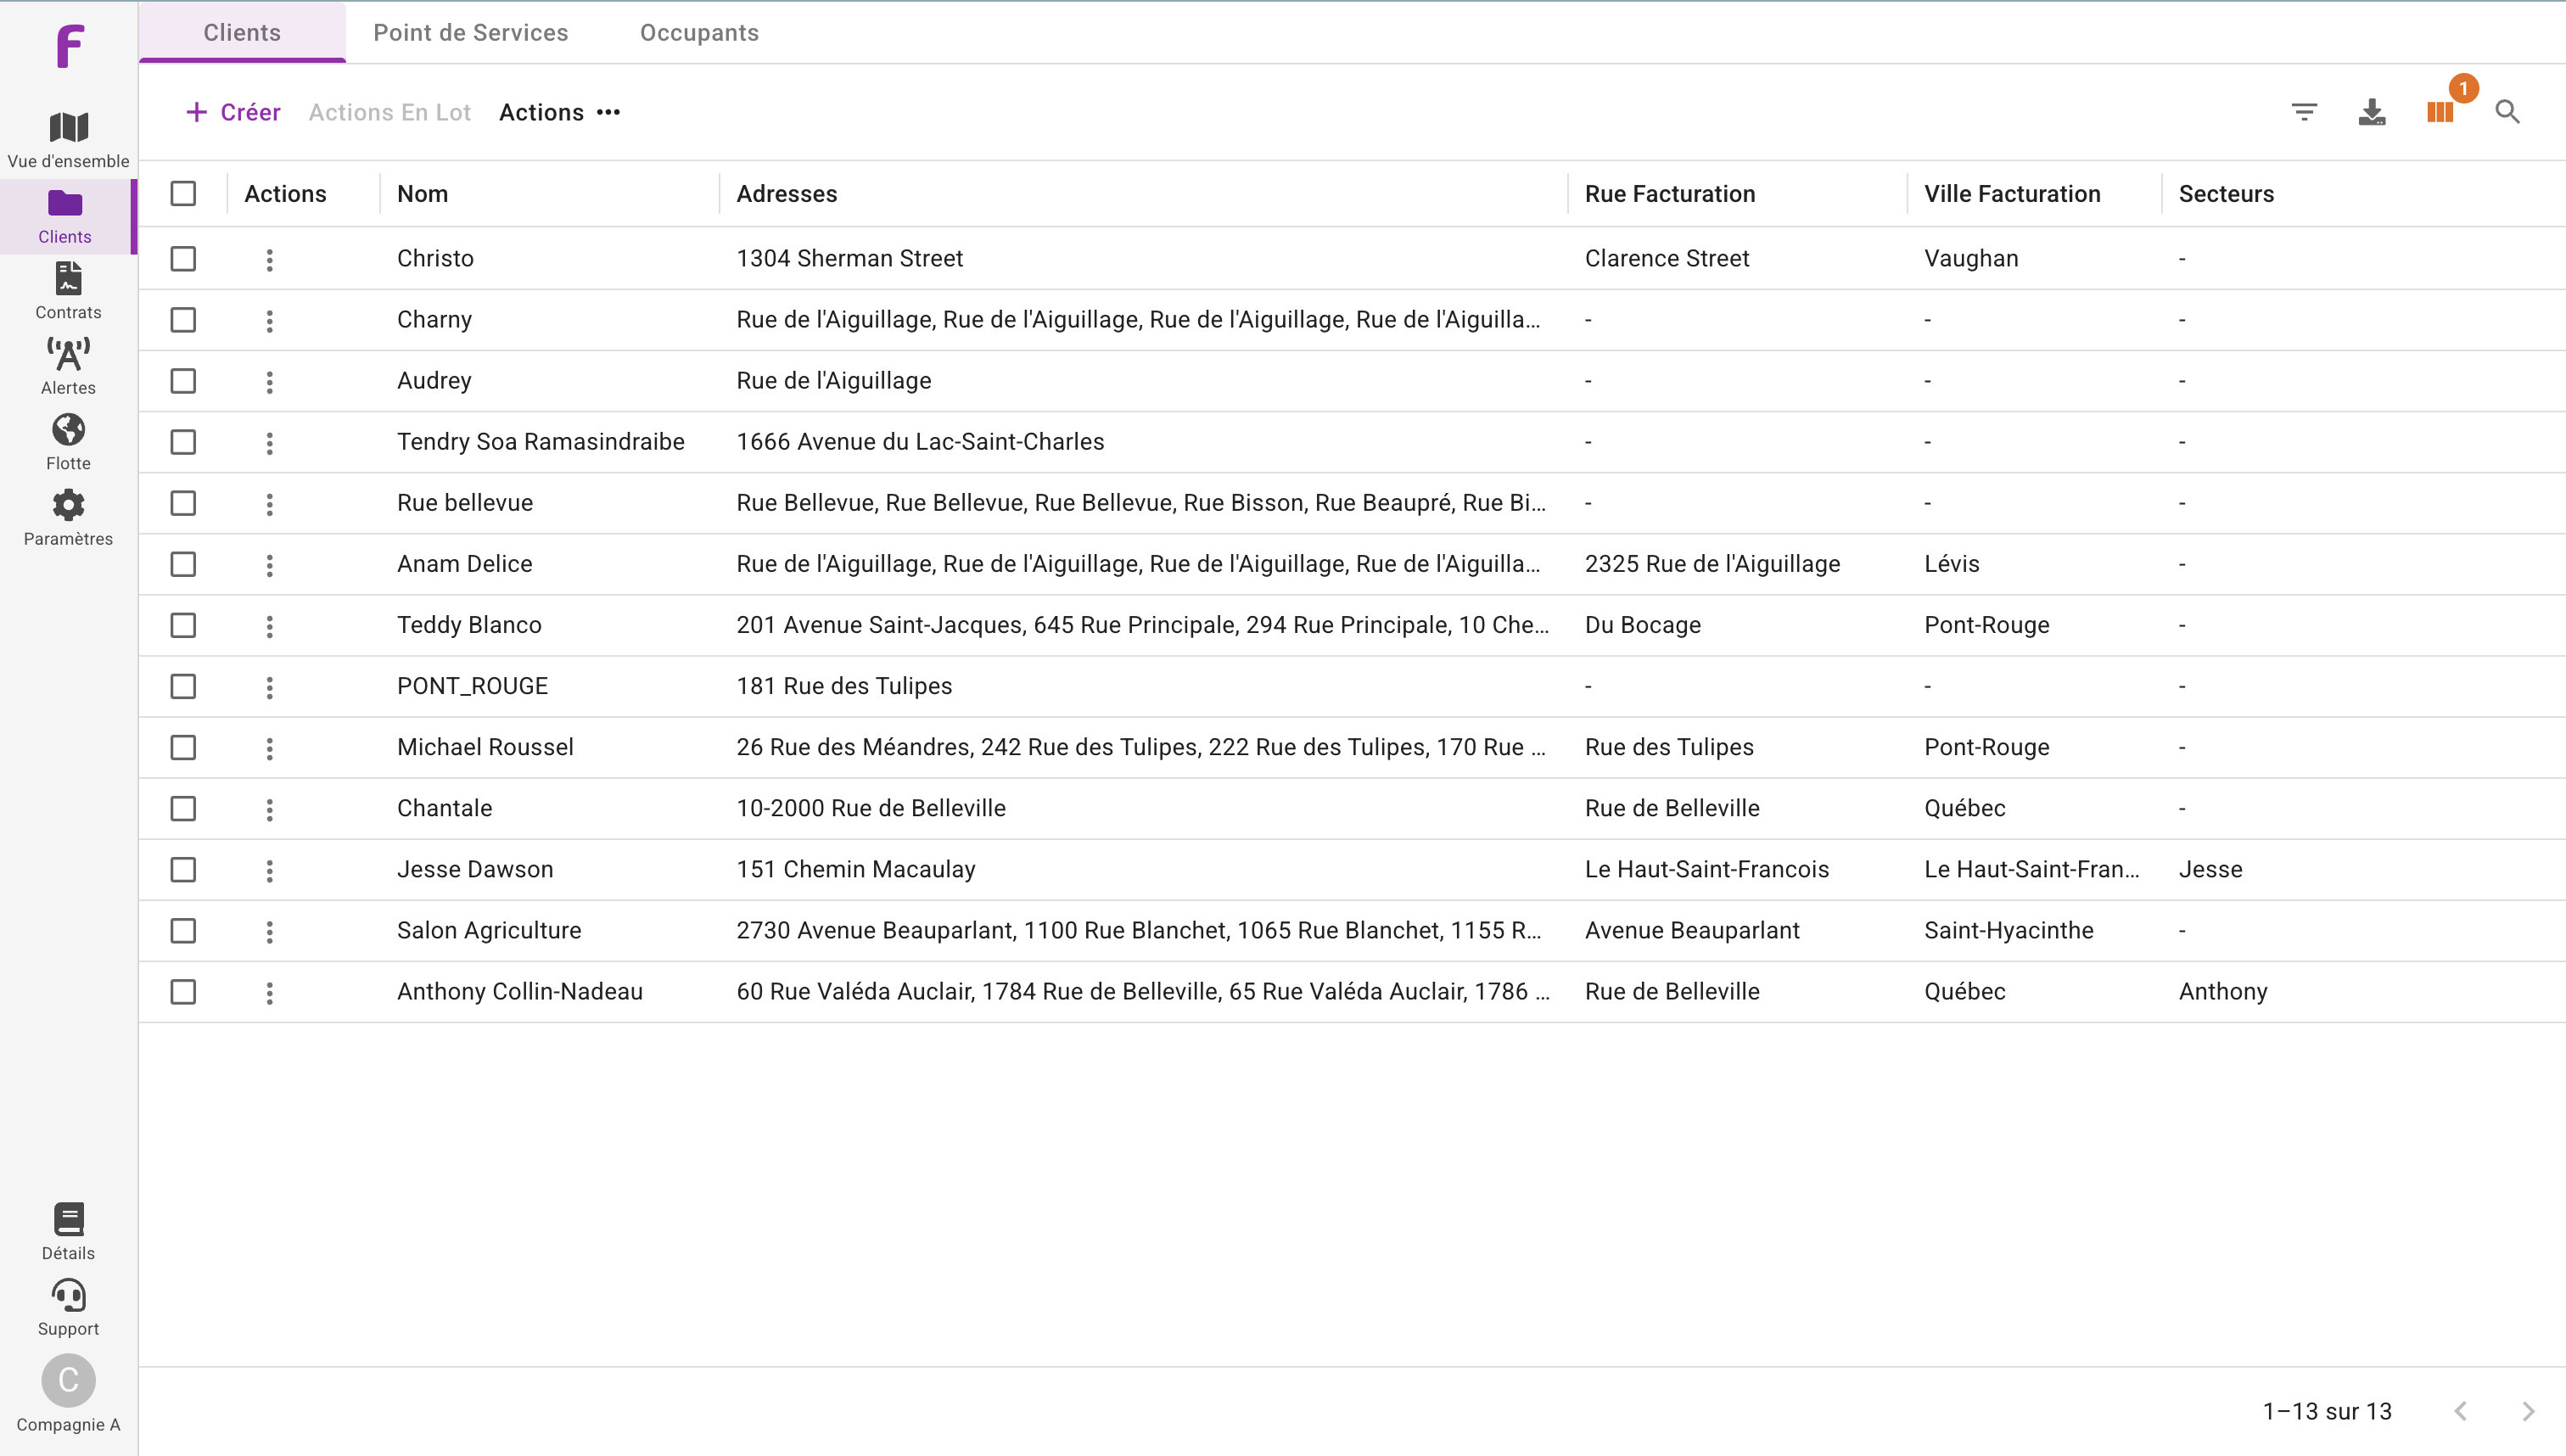Expand Actions three-dots menu in toolbar
Screen dimensions: 2566x1456
tap(608, 112)
